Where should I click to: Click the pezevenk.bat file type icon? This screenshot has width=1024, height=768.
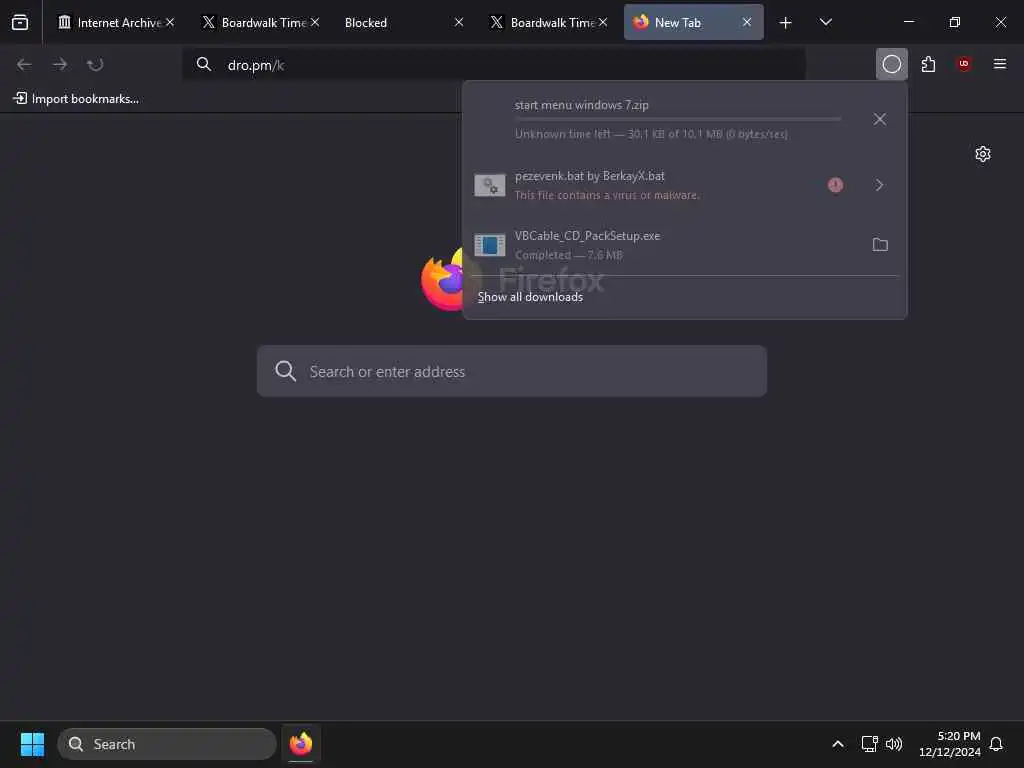coord(490,185)
